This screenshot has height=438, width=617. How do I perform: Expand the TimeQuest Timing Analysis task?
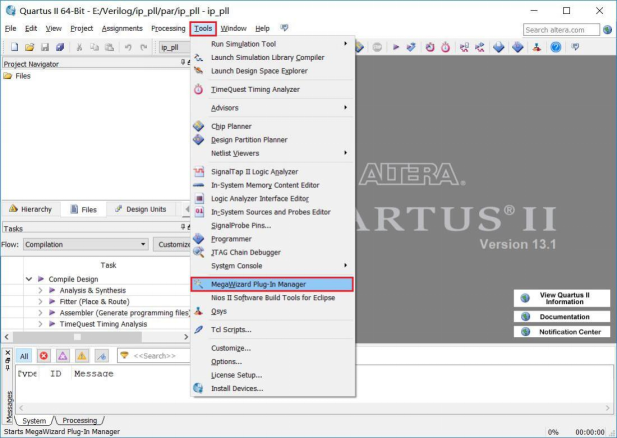click(x=40, y=324)
